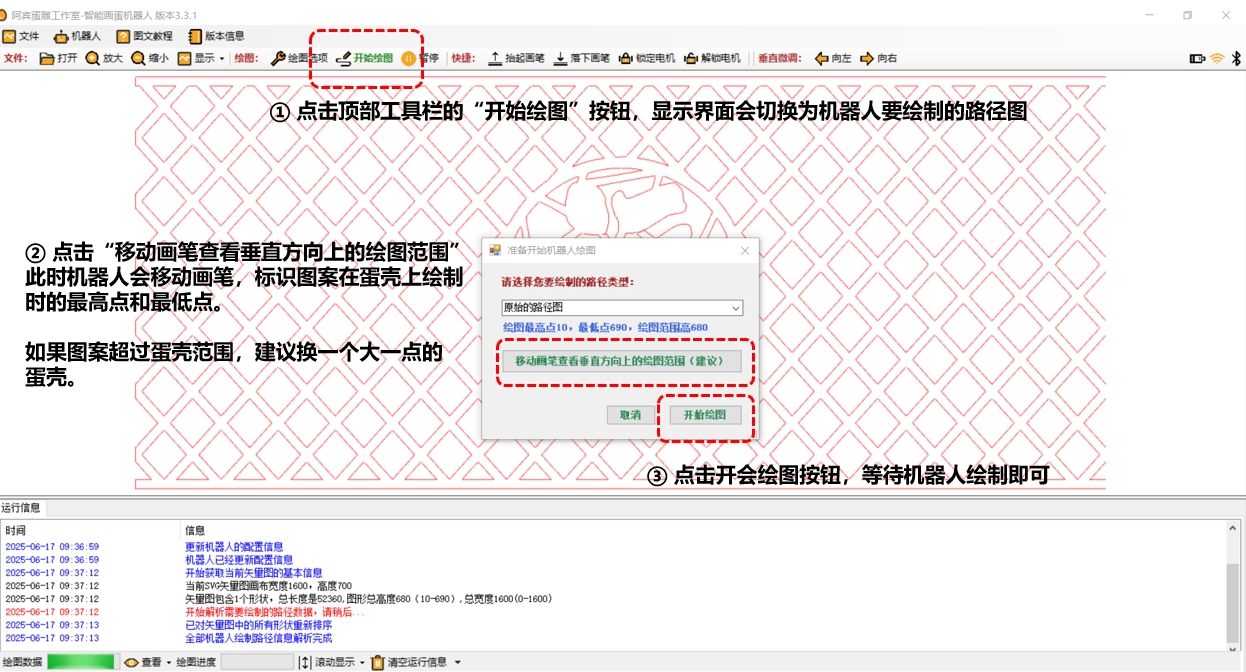1246x672 pixels.
Task: Click 落下画笔 (Lower pen) toolbar icon
Action: [x=560, y=58]
